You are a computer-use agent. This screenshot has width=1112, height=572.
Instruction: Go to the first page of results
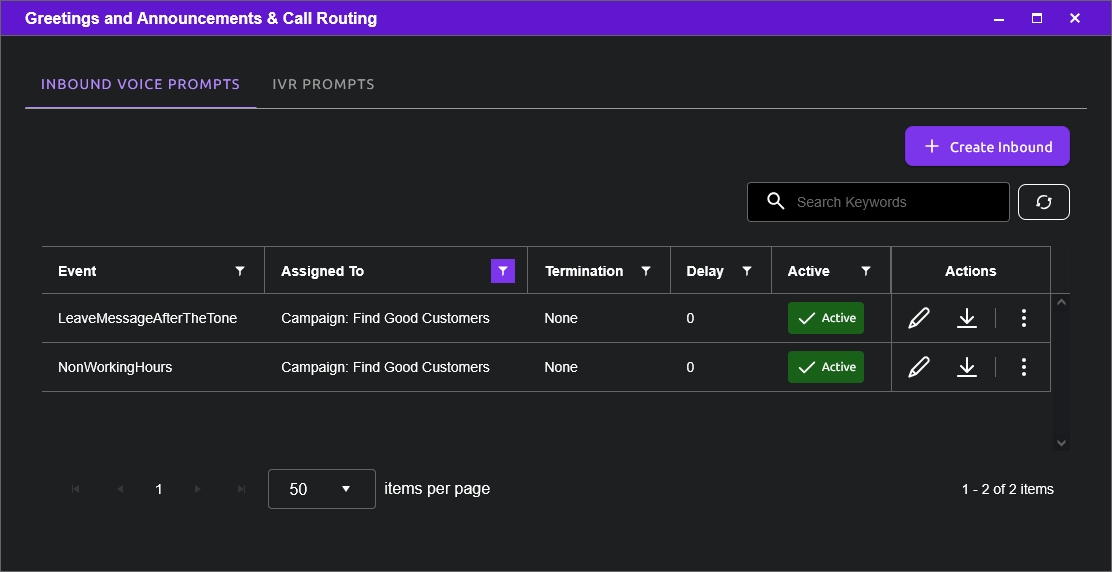75,489
